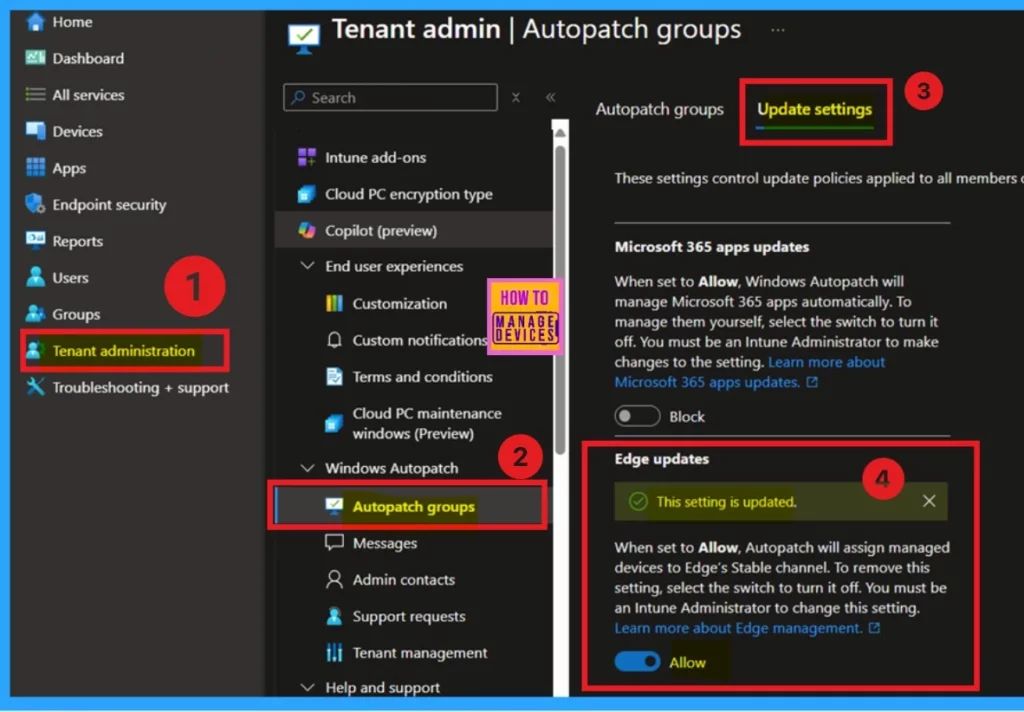The height and width of the screenshot is (712, 1024).
Task: Open Customization under End user experiences
Action: click(x=400, y=303)
